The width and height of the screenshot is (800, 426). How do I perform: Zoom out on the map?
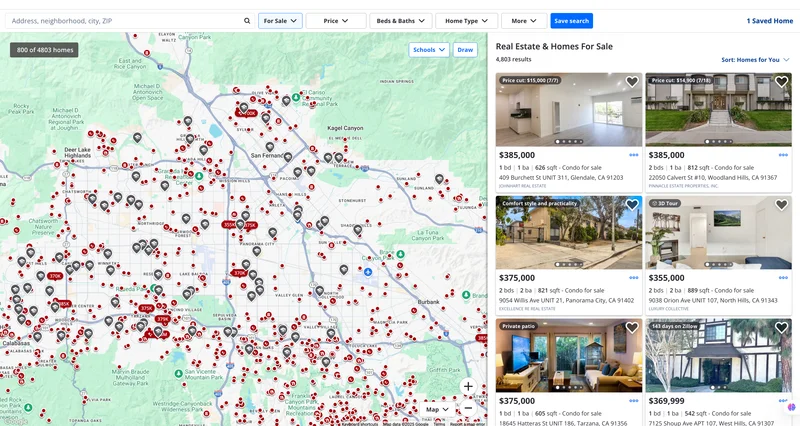click(468, 408)
